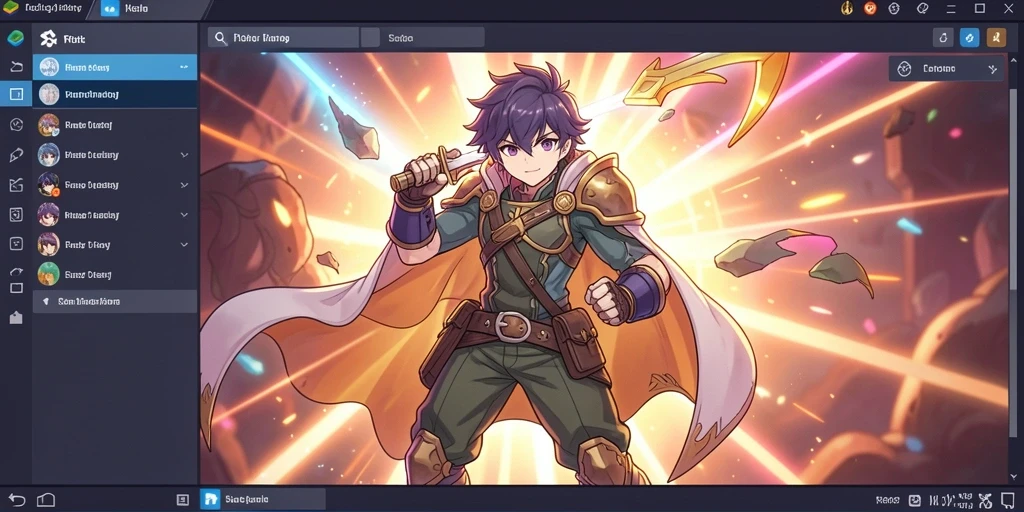The height and width of the screenshot is (512, 1024).
Task: Toggle the selected square panel icon in sidebar
Action: [x=16, y=94]
